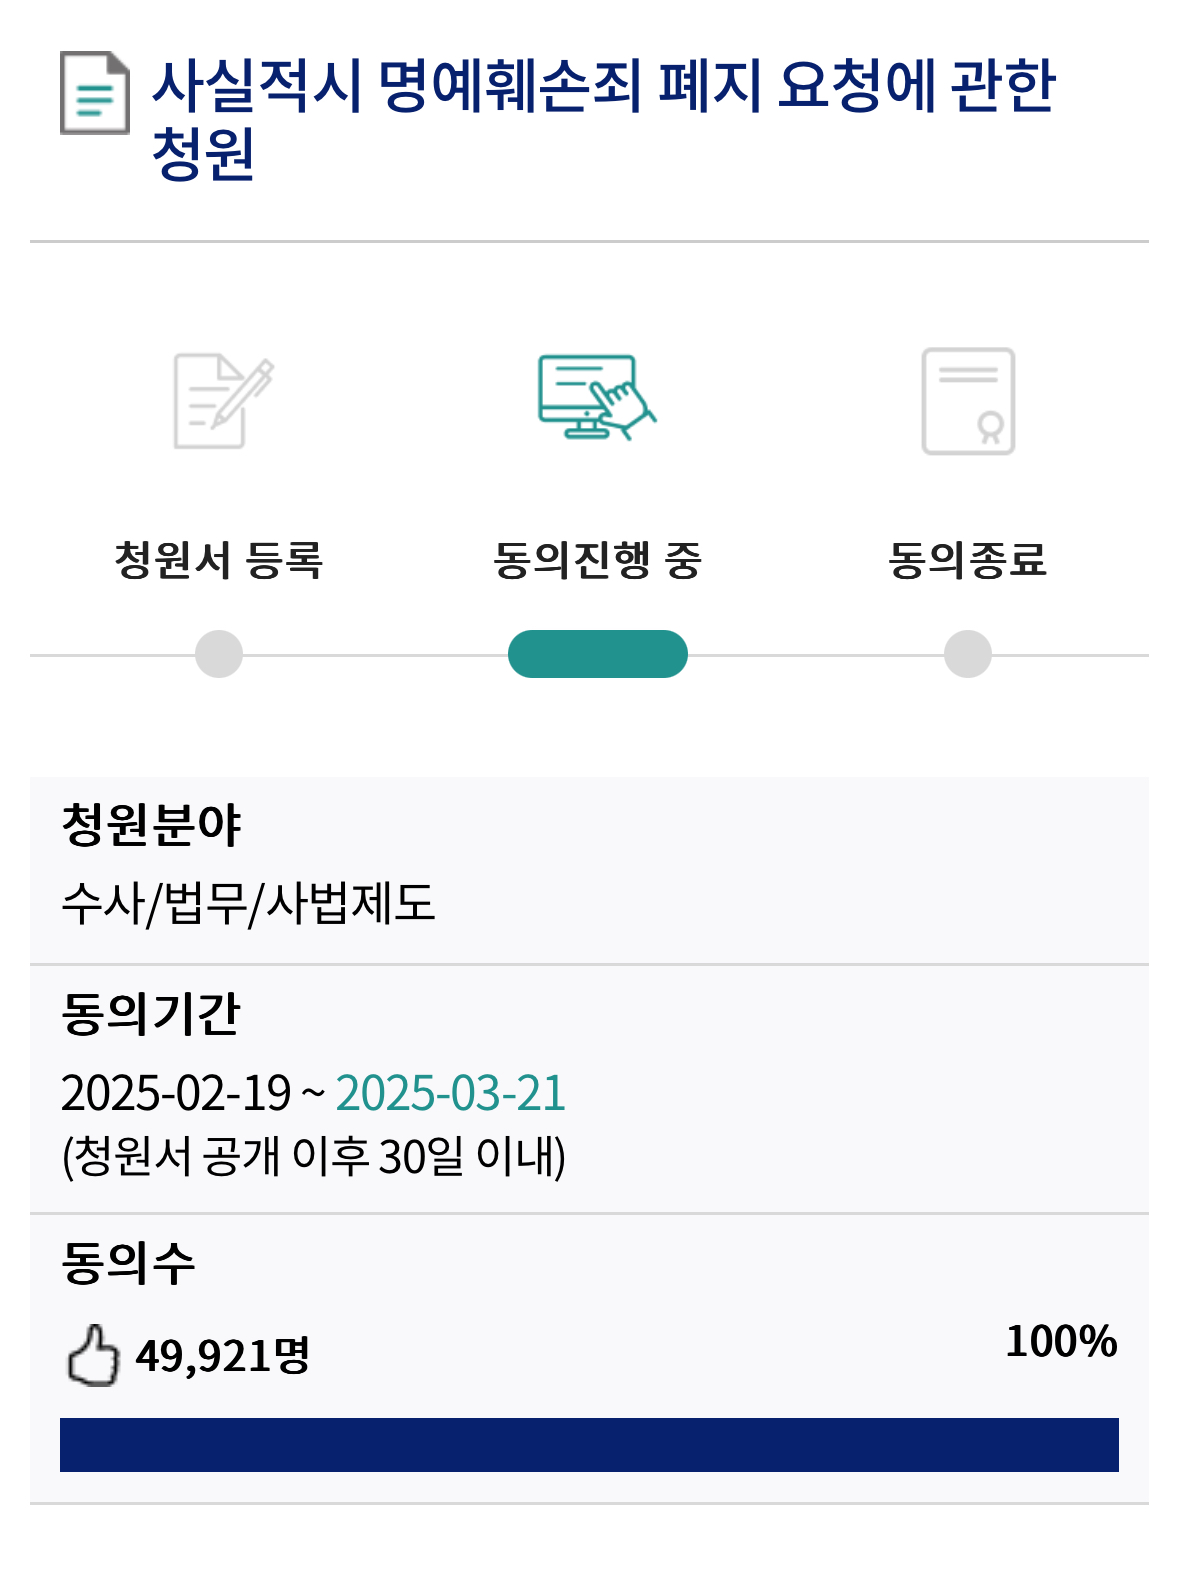Open the petition title 사실적시 명예훼손죄 폐지
The height and width of the screenshot is (1578, 1179).
(603, 118)
